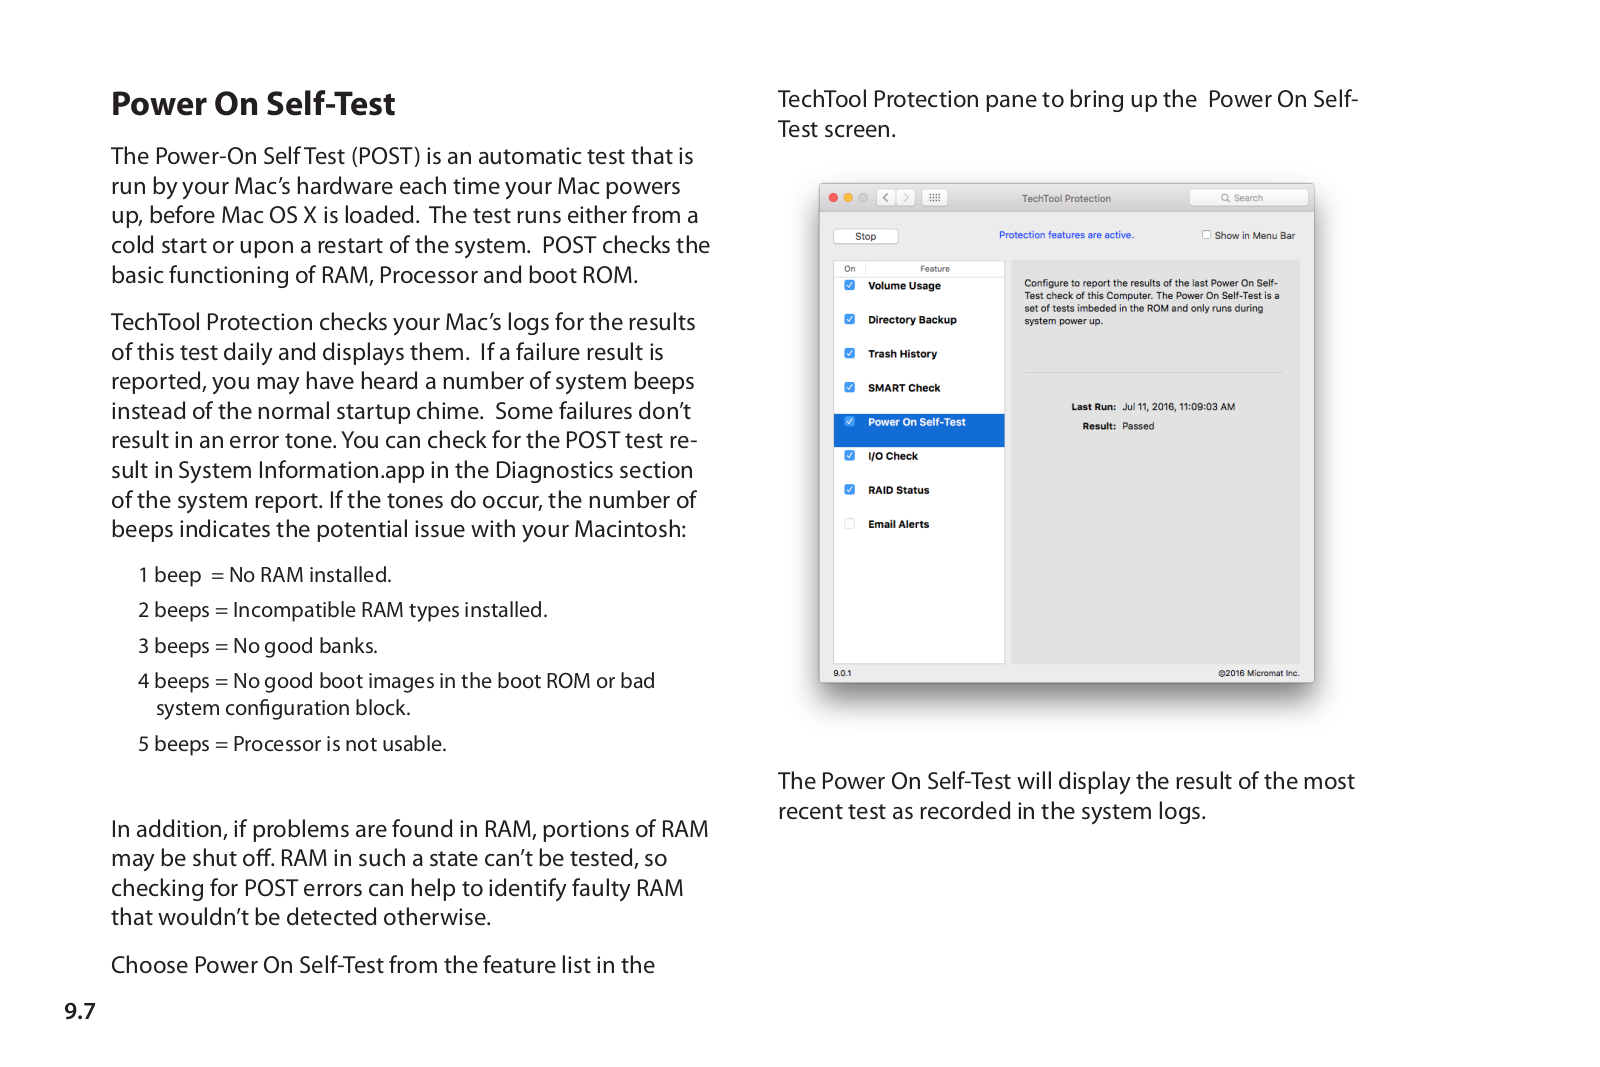Uncheck the Directory Backup checkbox
Viewport: 1600px width, 1067px height.
pyautogui.click(x=850, y=319)
